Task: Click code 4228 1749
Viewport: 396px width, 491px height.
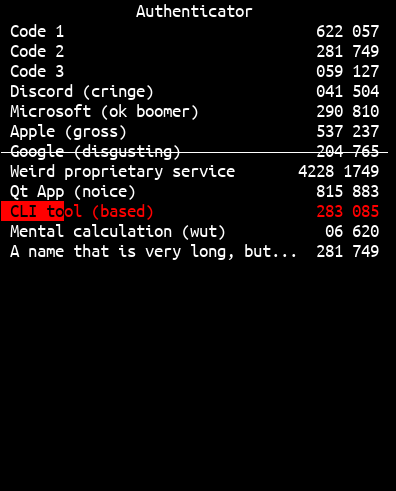Action: (338, 171)
